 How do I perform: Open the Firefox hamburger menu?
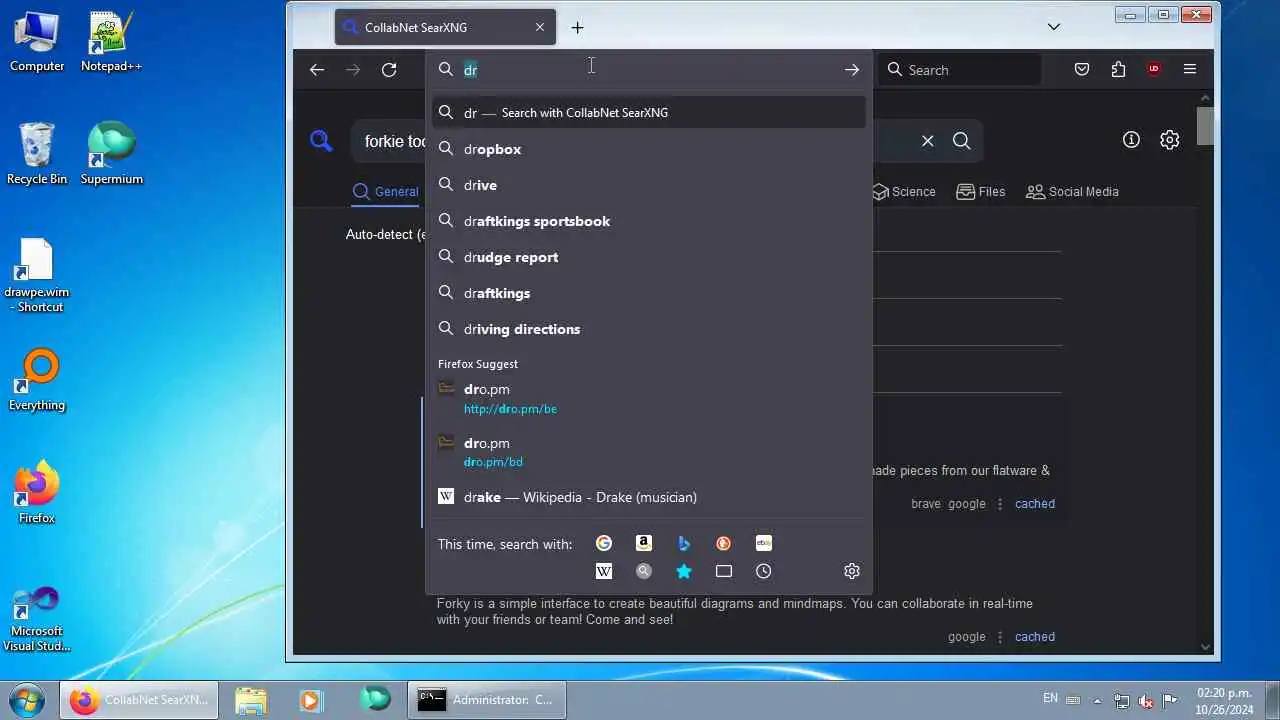coord(1190,70)
